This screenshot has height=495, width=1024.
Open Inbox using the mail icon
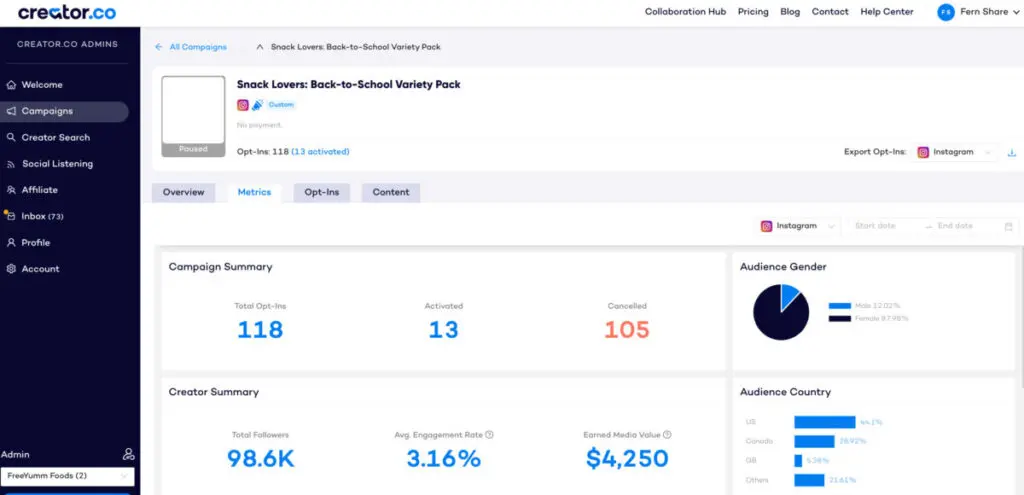pyautogui.click(x=11, y=216)
